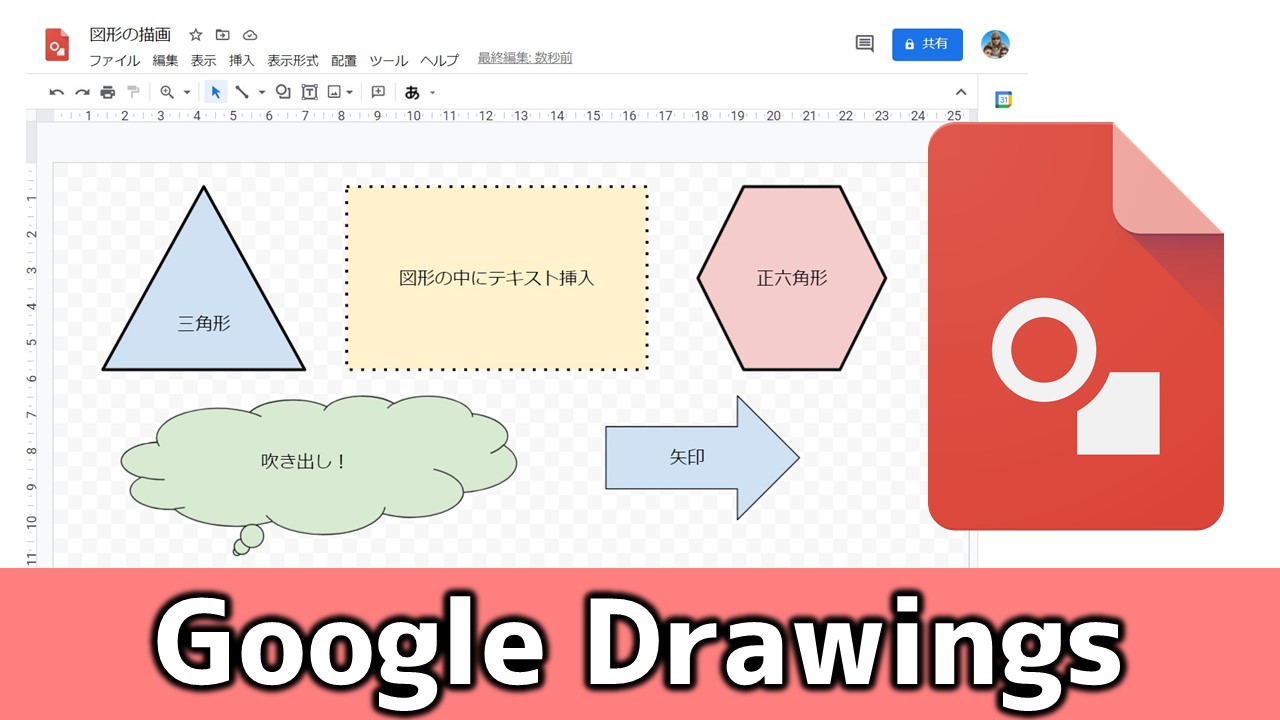Open the 編集 menu

(165, 60)
